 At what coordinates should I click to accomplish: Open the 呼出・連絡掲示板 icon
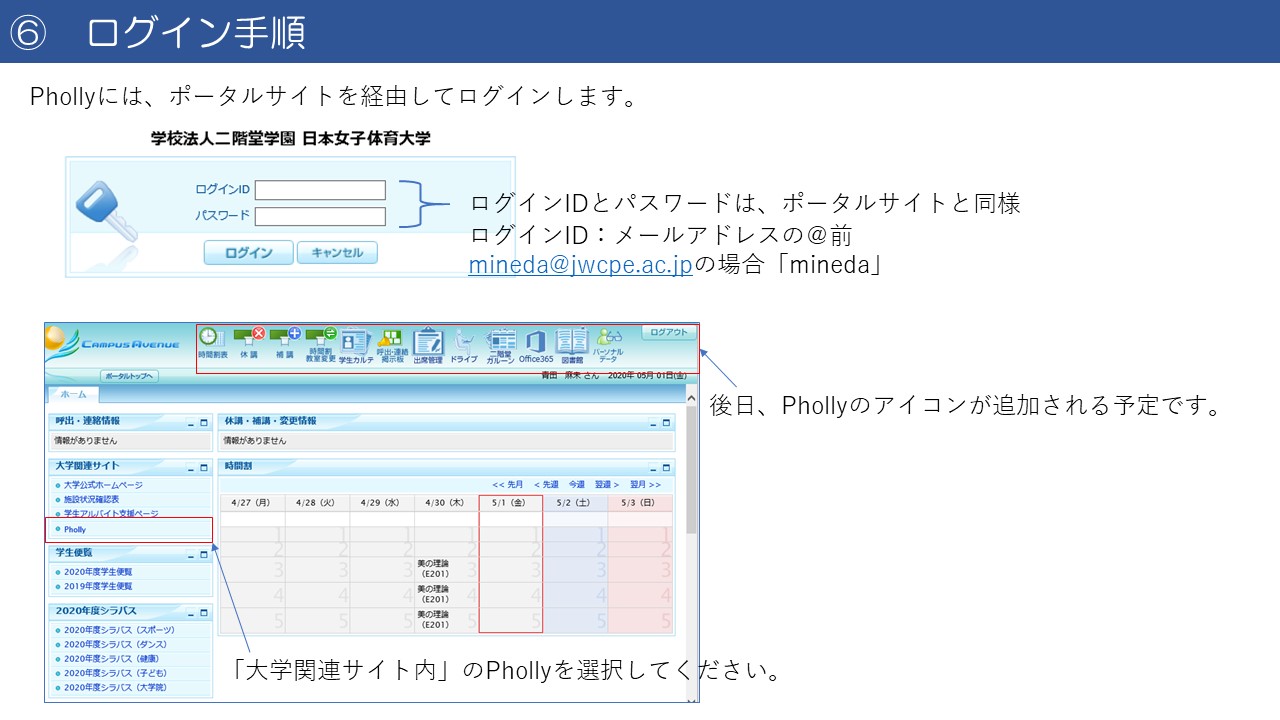point(391,346)
